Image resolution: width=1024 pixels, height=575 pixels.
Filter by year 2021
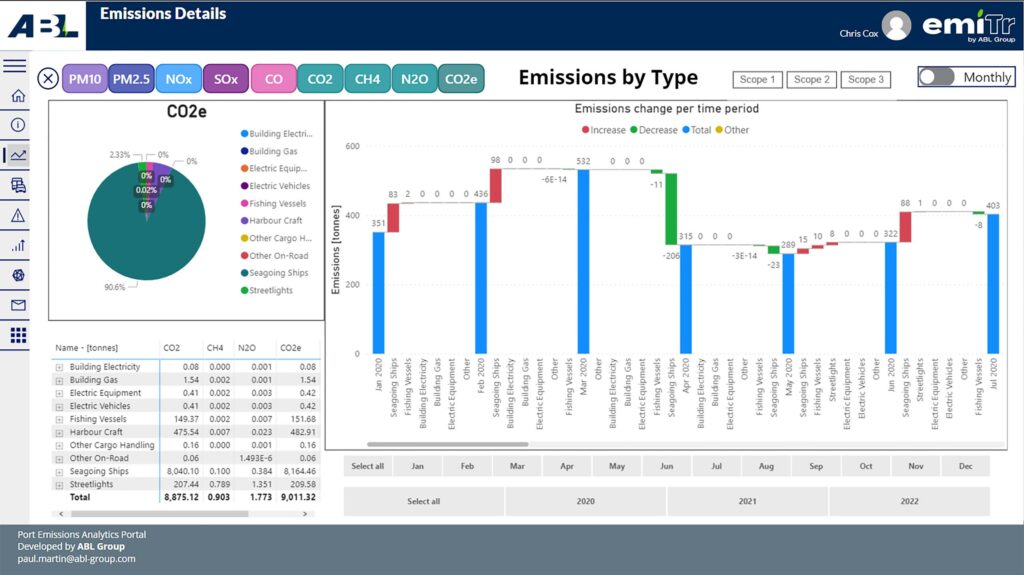click(747, 501)
